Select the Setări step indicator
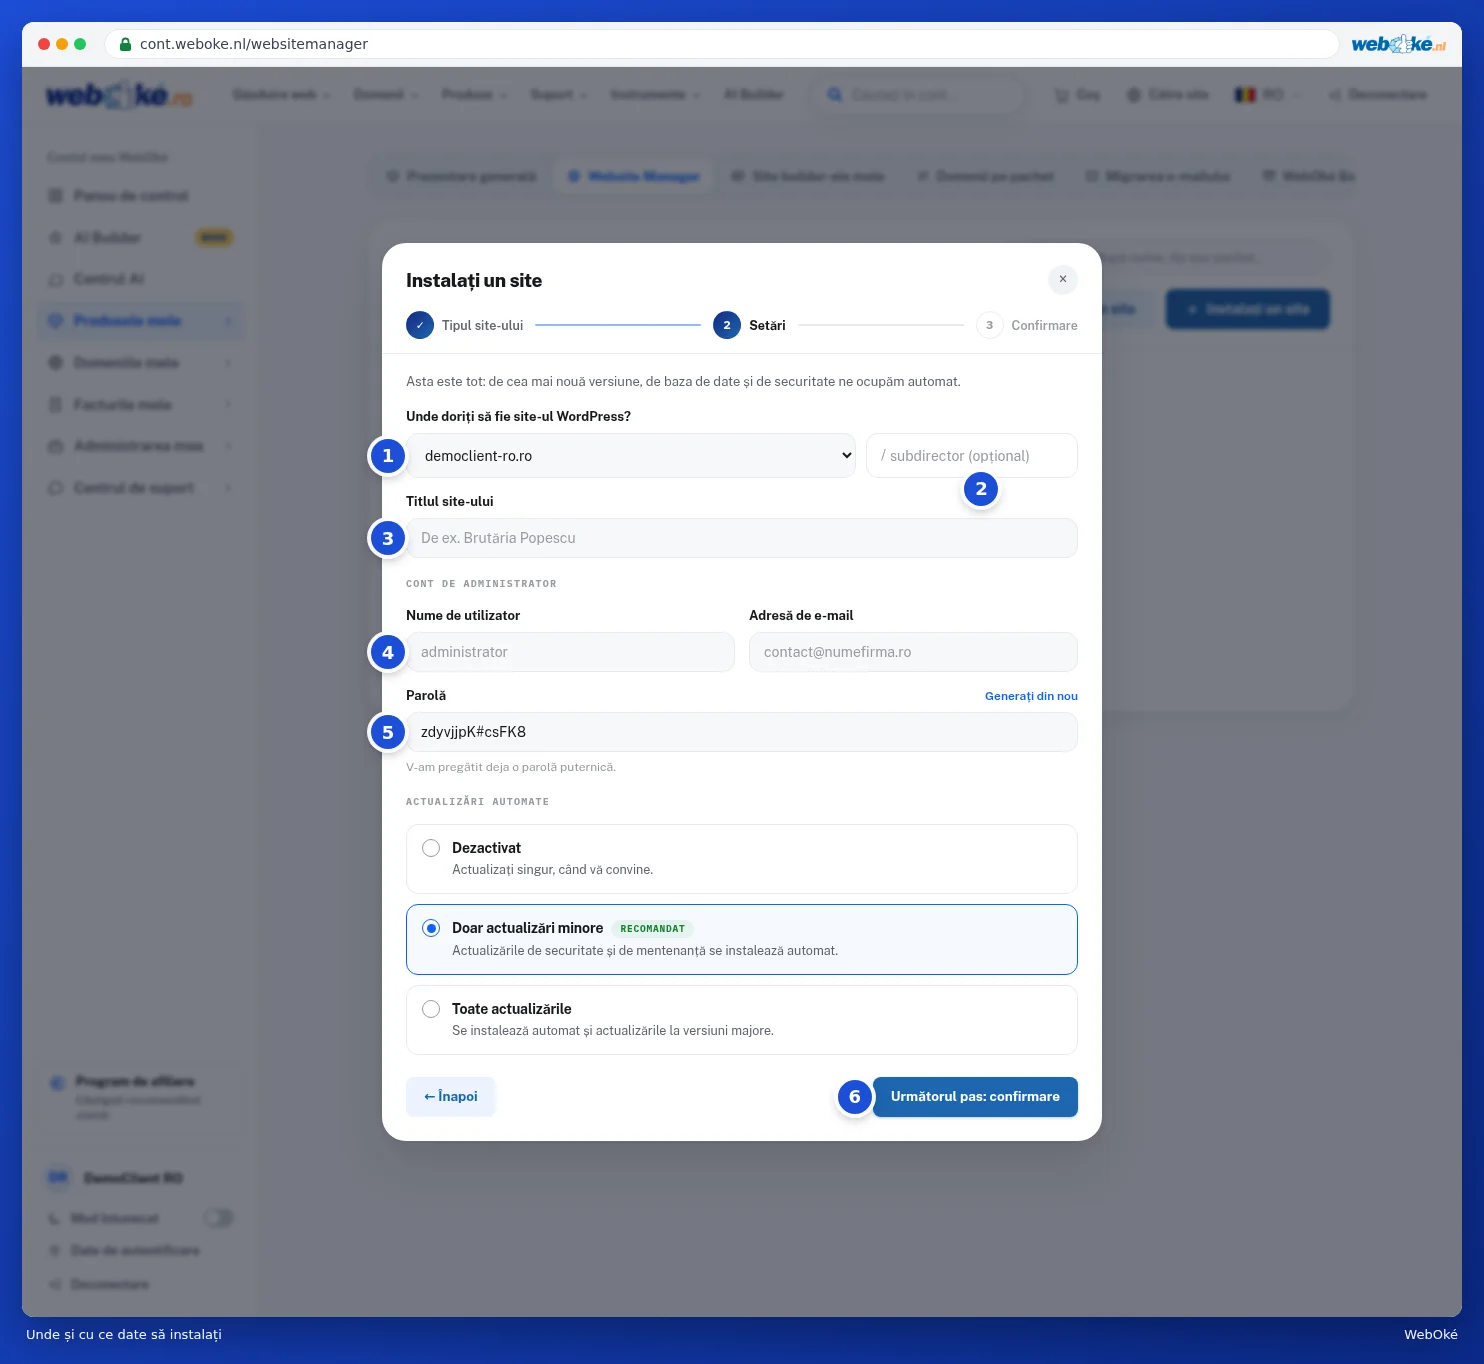 [750, 325]
